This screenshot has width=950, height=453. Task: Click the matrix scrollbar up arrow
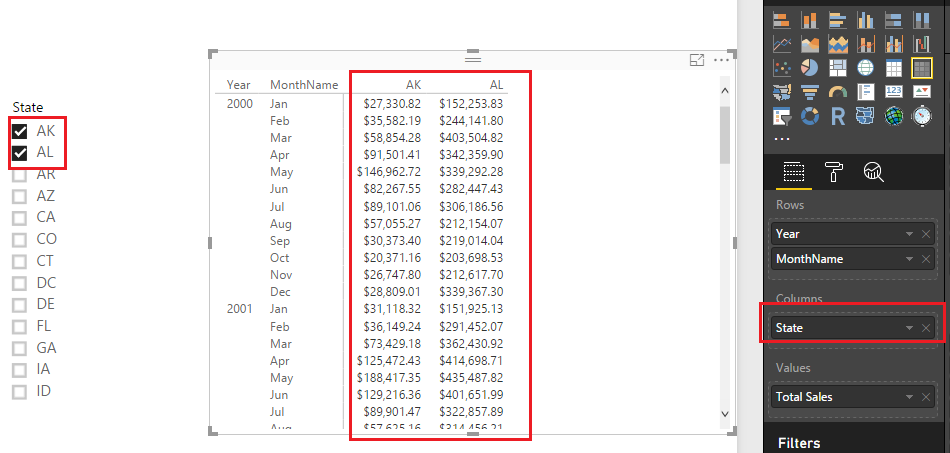tap(725, 91)
